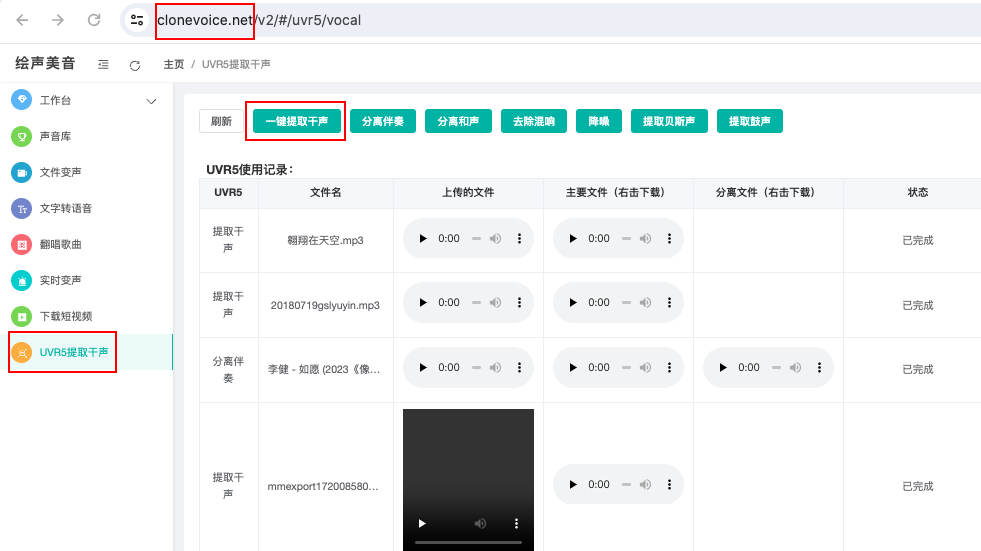Mute uploaded audio of 翱翔在天空.mp3
The height and width of the screenshot is (551, 981).
click(496, 238)
